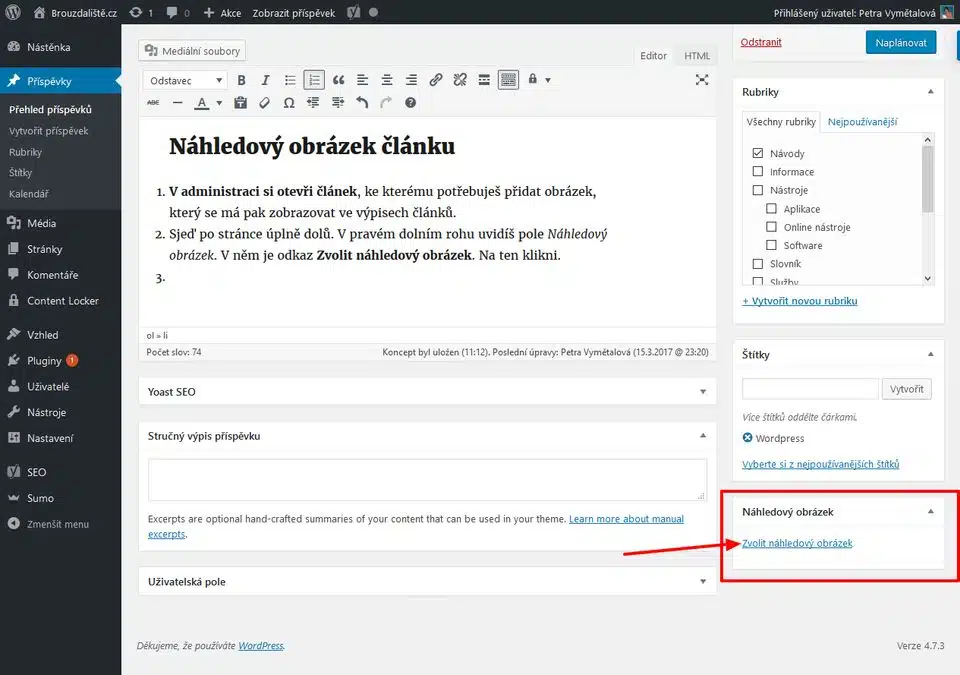
Task: Collapse the Štítky panel
Action: click(x=931, y=354)
